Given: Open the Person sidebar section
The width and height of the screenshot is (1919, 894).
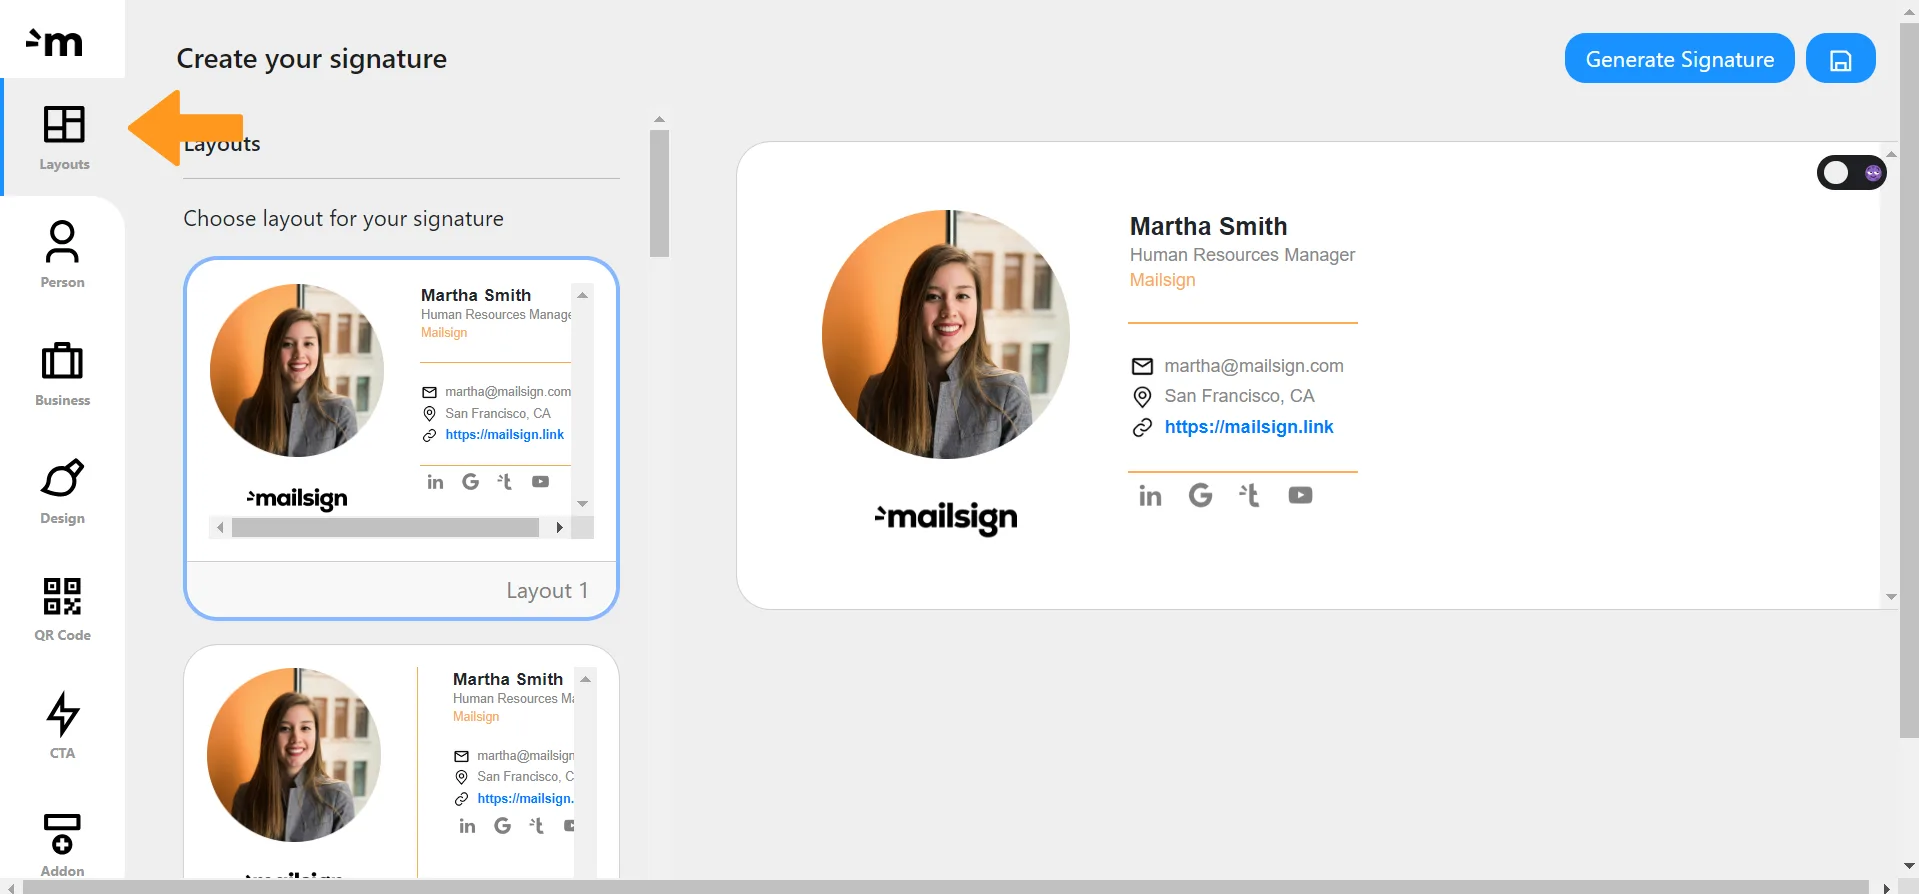Looking at the screenshot, I should [62, 255].
